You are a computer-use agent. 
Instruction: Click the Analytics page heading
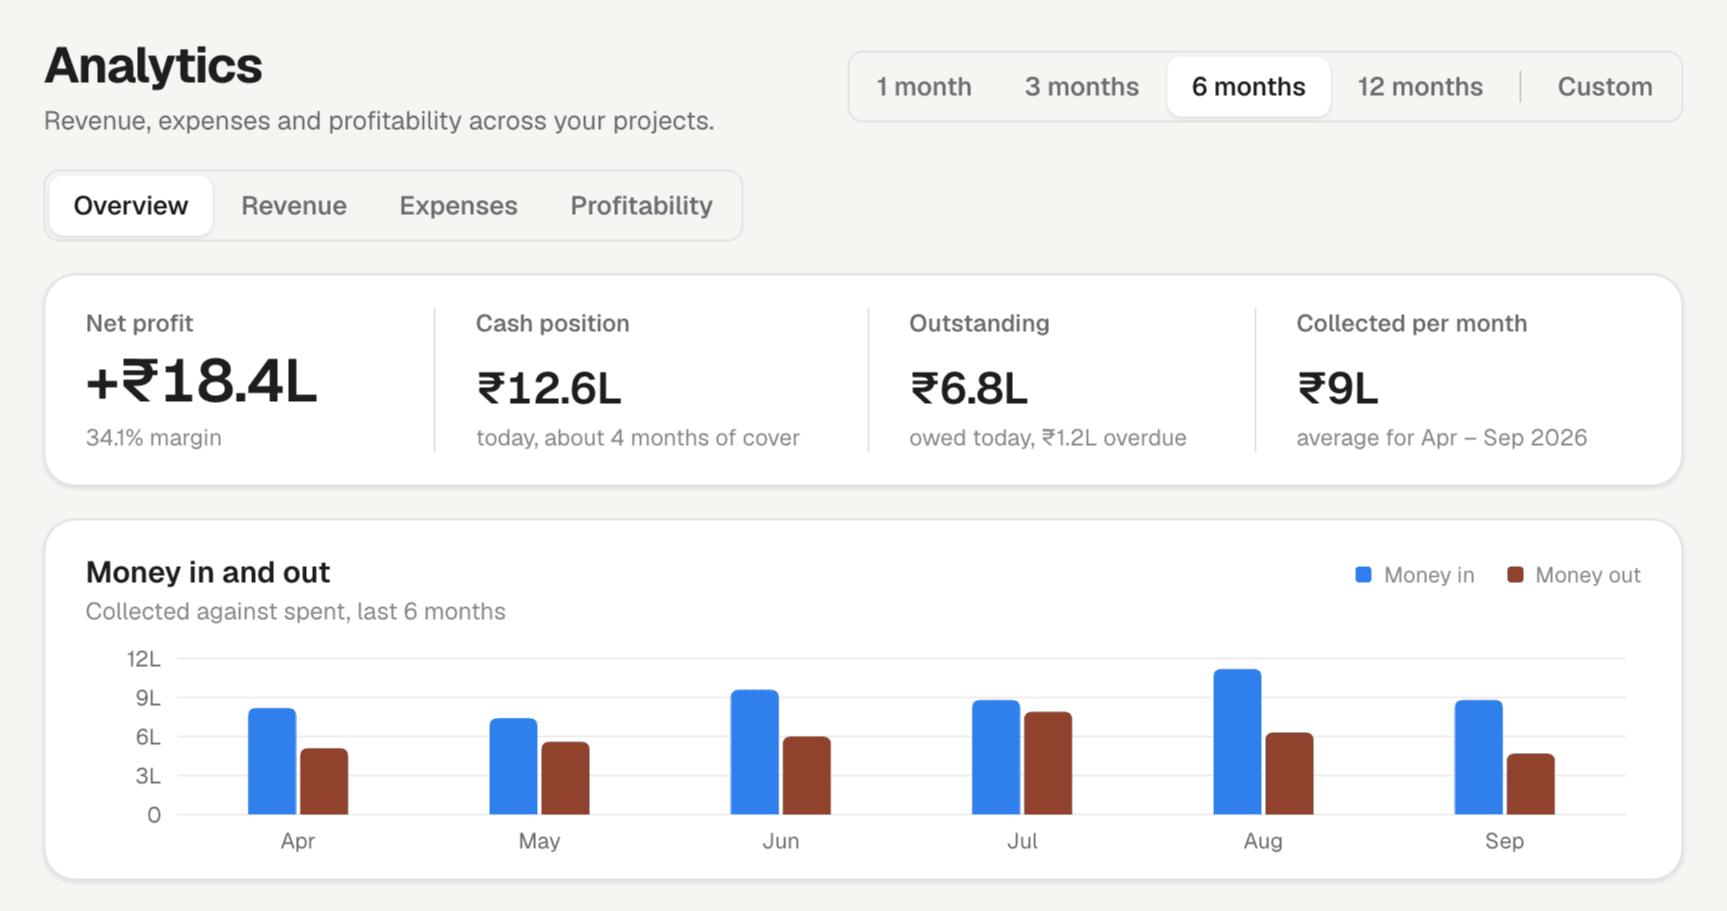153,66
